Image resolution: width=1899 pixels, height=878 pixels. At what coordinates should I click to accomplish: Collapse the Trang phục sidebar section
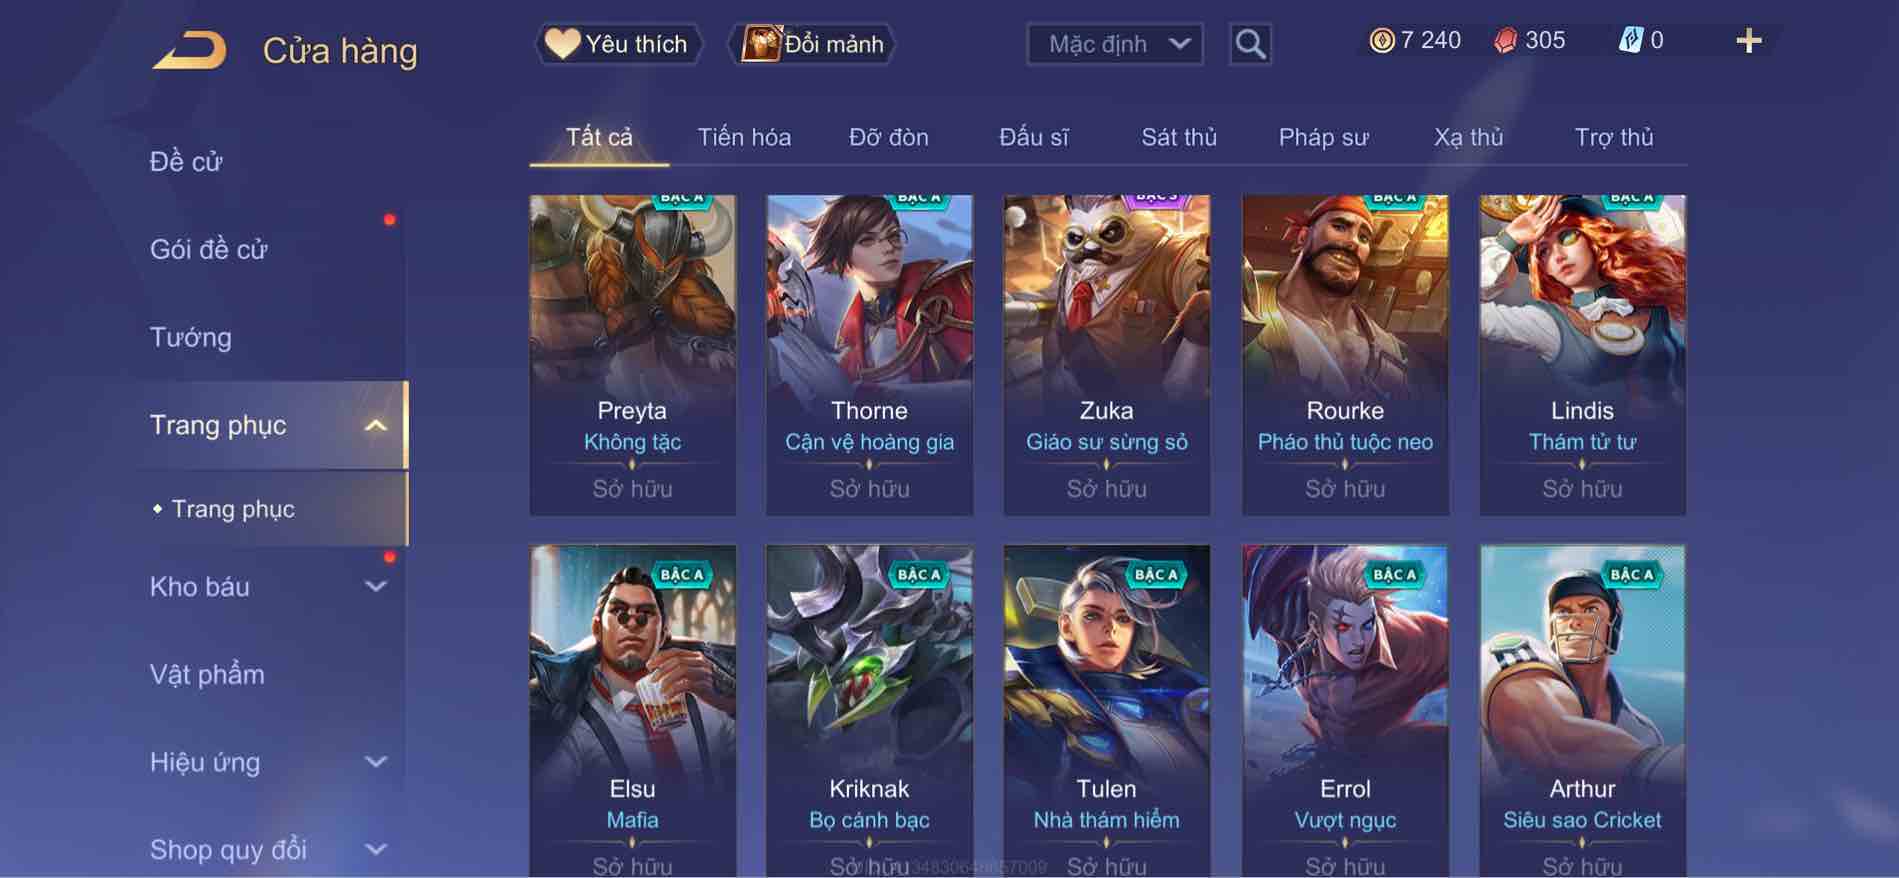[375, 425]
